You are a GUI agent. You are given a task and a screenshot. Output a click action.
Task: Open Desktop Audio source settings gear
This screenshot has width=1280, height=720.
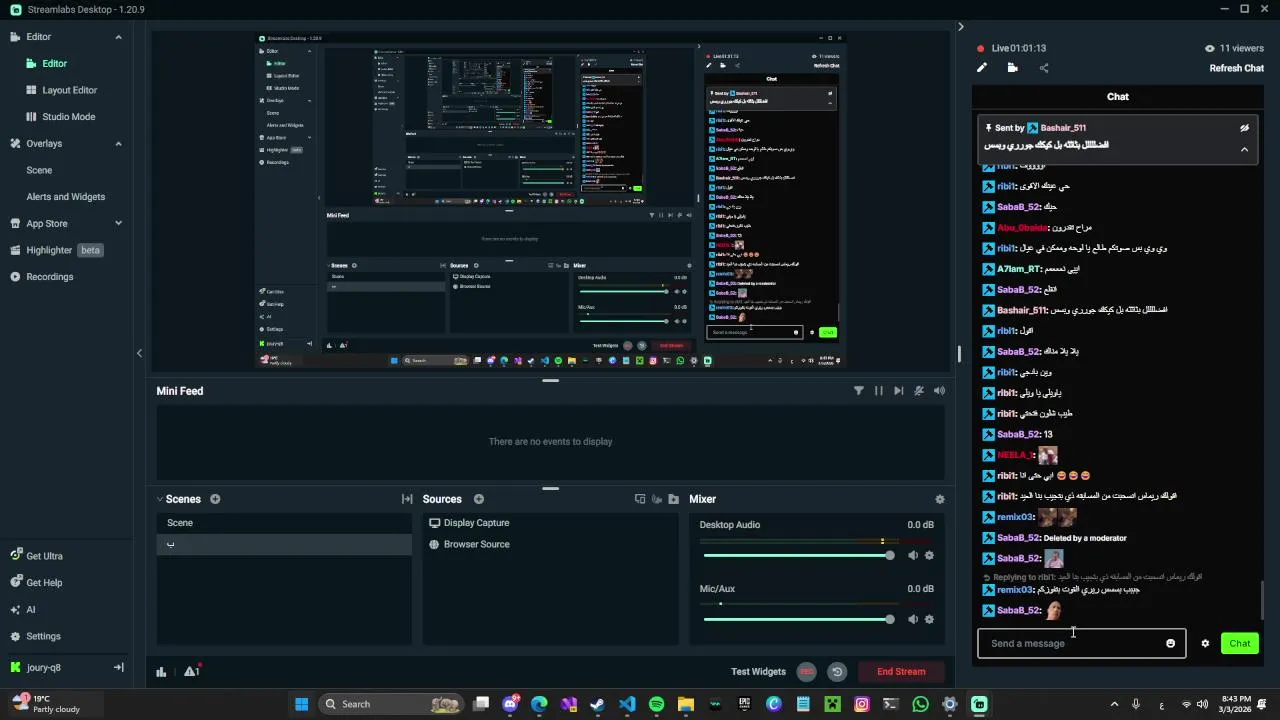pos(929,555)
